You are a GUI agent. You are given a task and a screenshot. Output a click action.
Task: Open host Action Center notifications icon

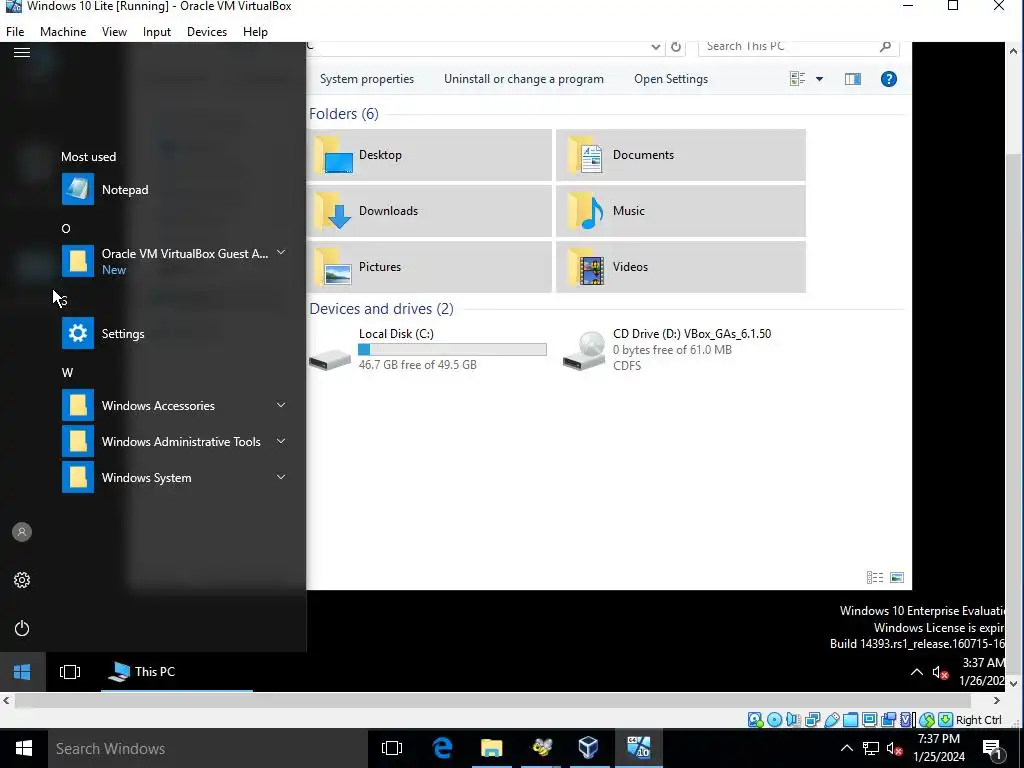(x=992, y=749)
